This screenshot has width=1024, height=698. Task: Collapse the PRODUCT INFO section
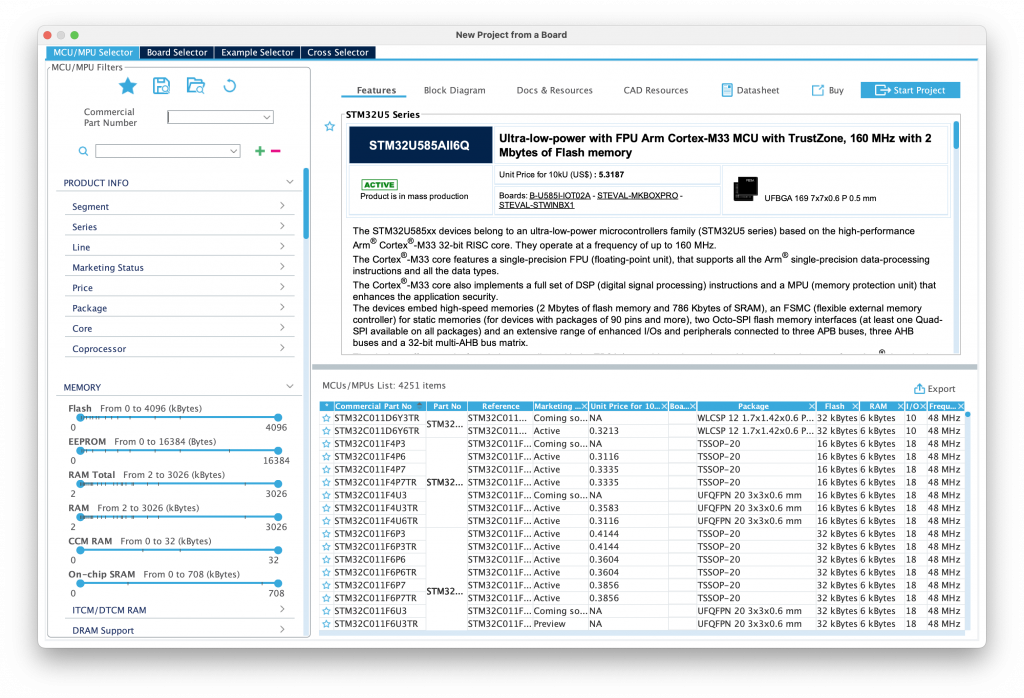coord(289,182)
